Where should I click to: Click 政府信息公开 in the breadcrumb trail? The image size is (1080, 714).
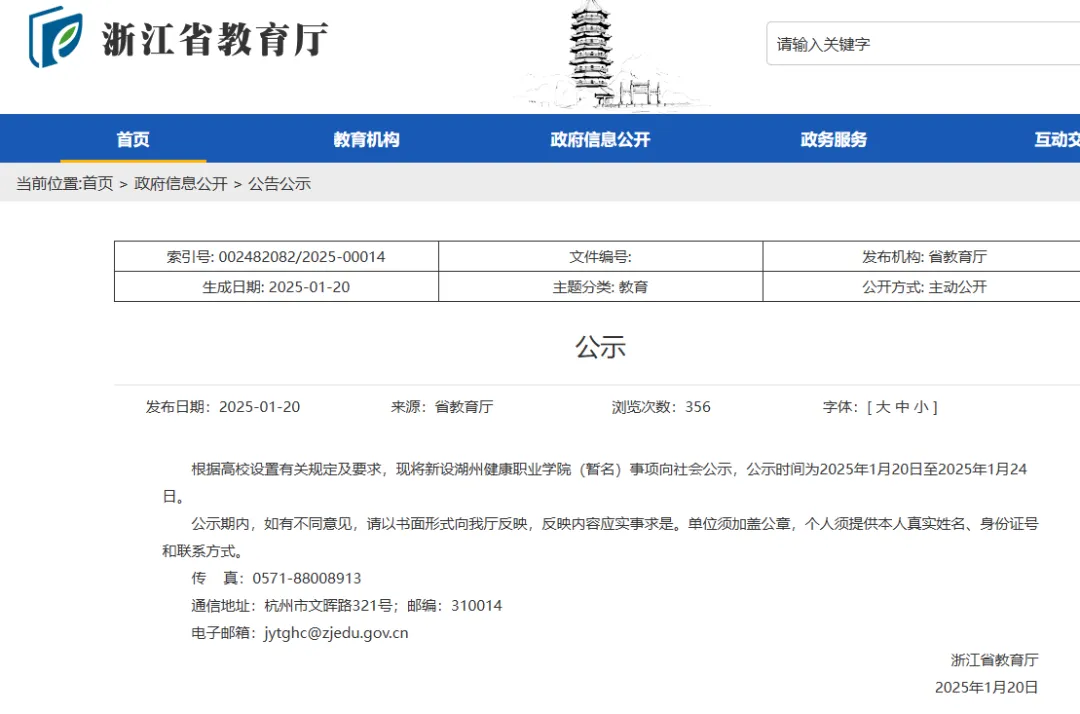[181, 184]
